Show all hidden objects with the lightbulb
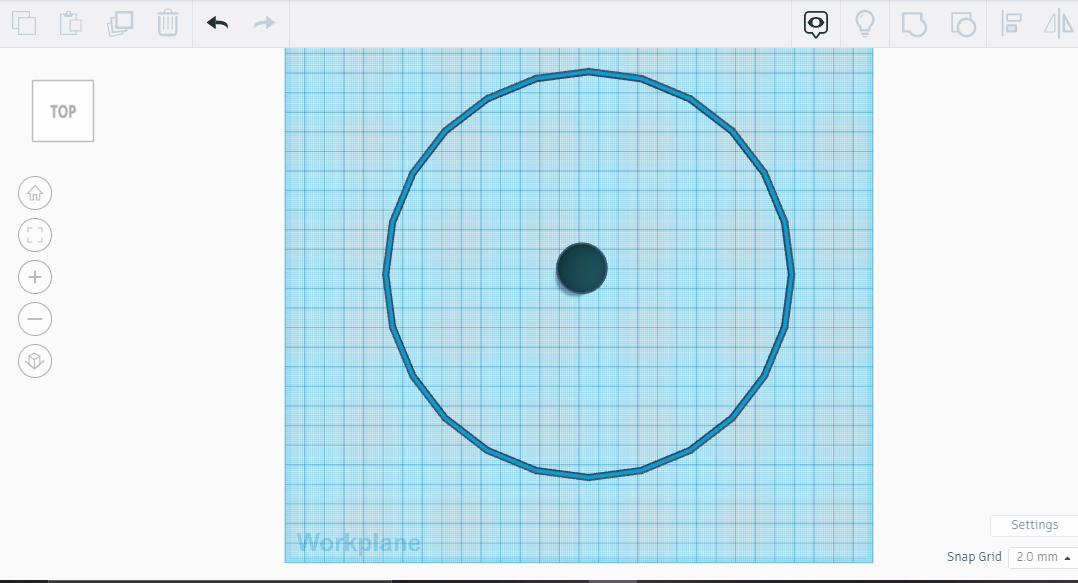 click(864, 23)
